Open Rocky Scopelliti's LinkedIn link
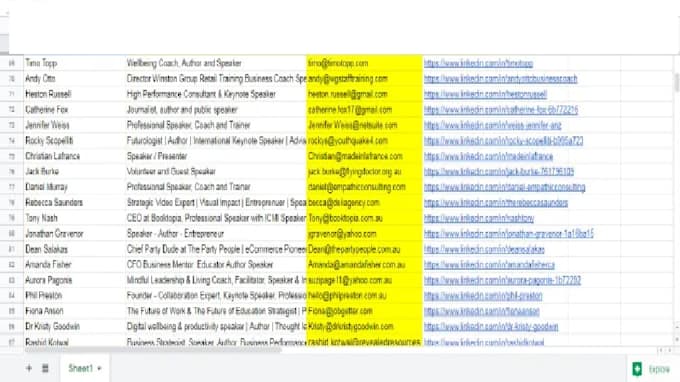 coord(503,141)
